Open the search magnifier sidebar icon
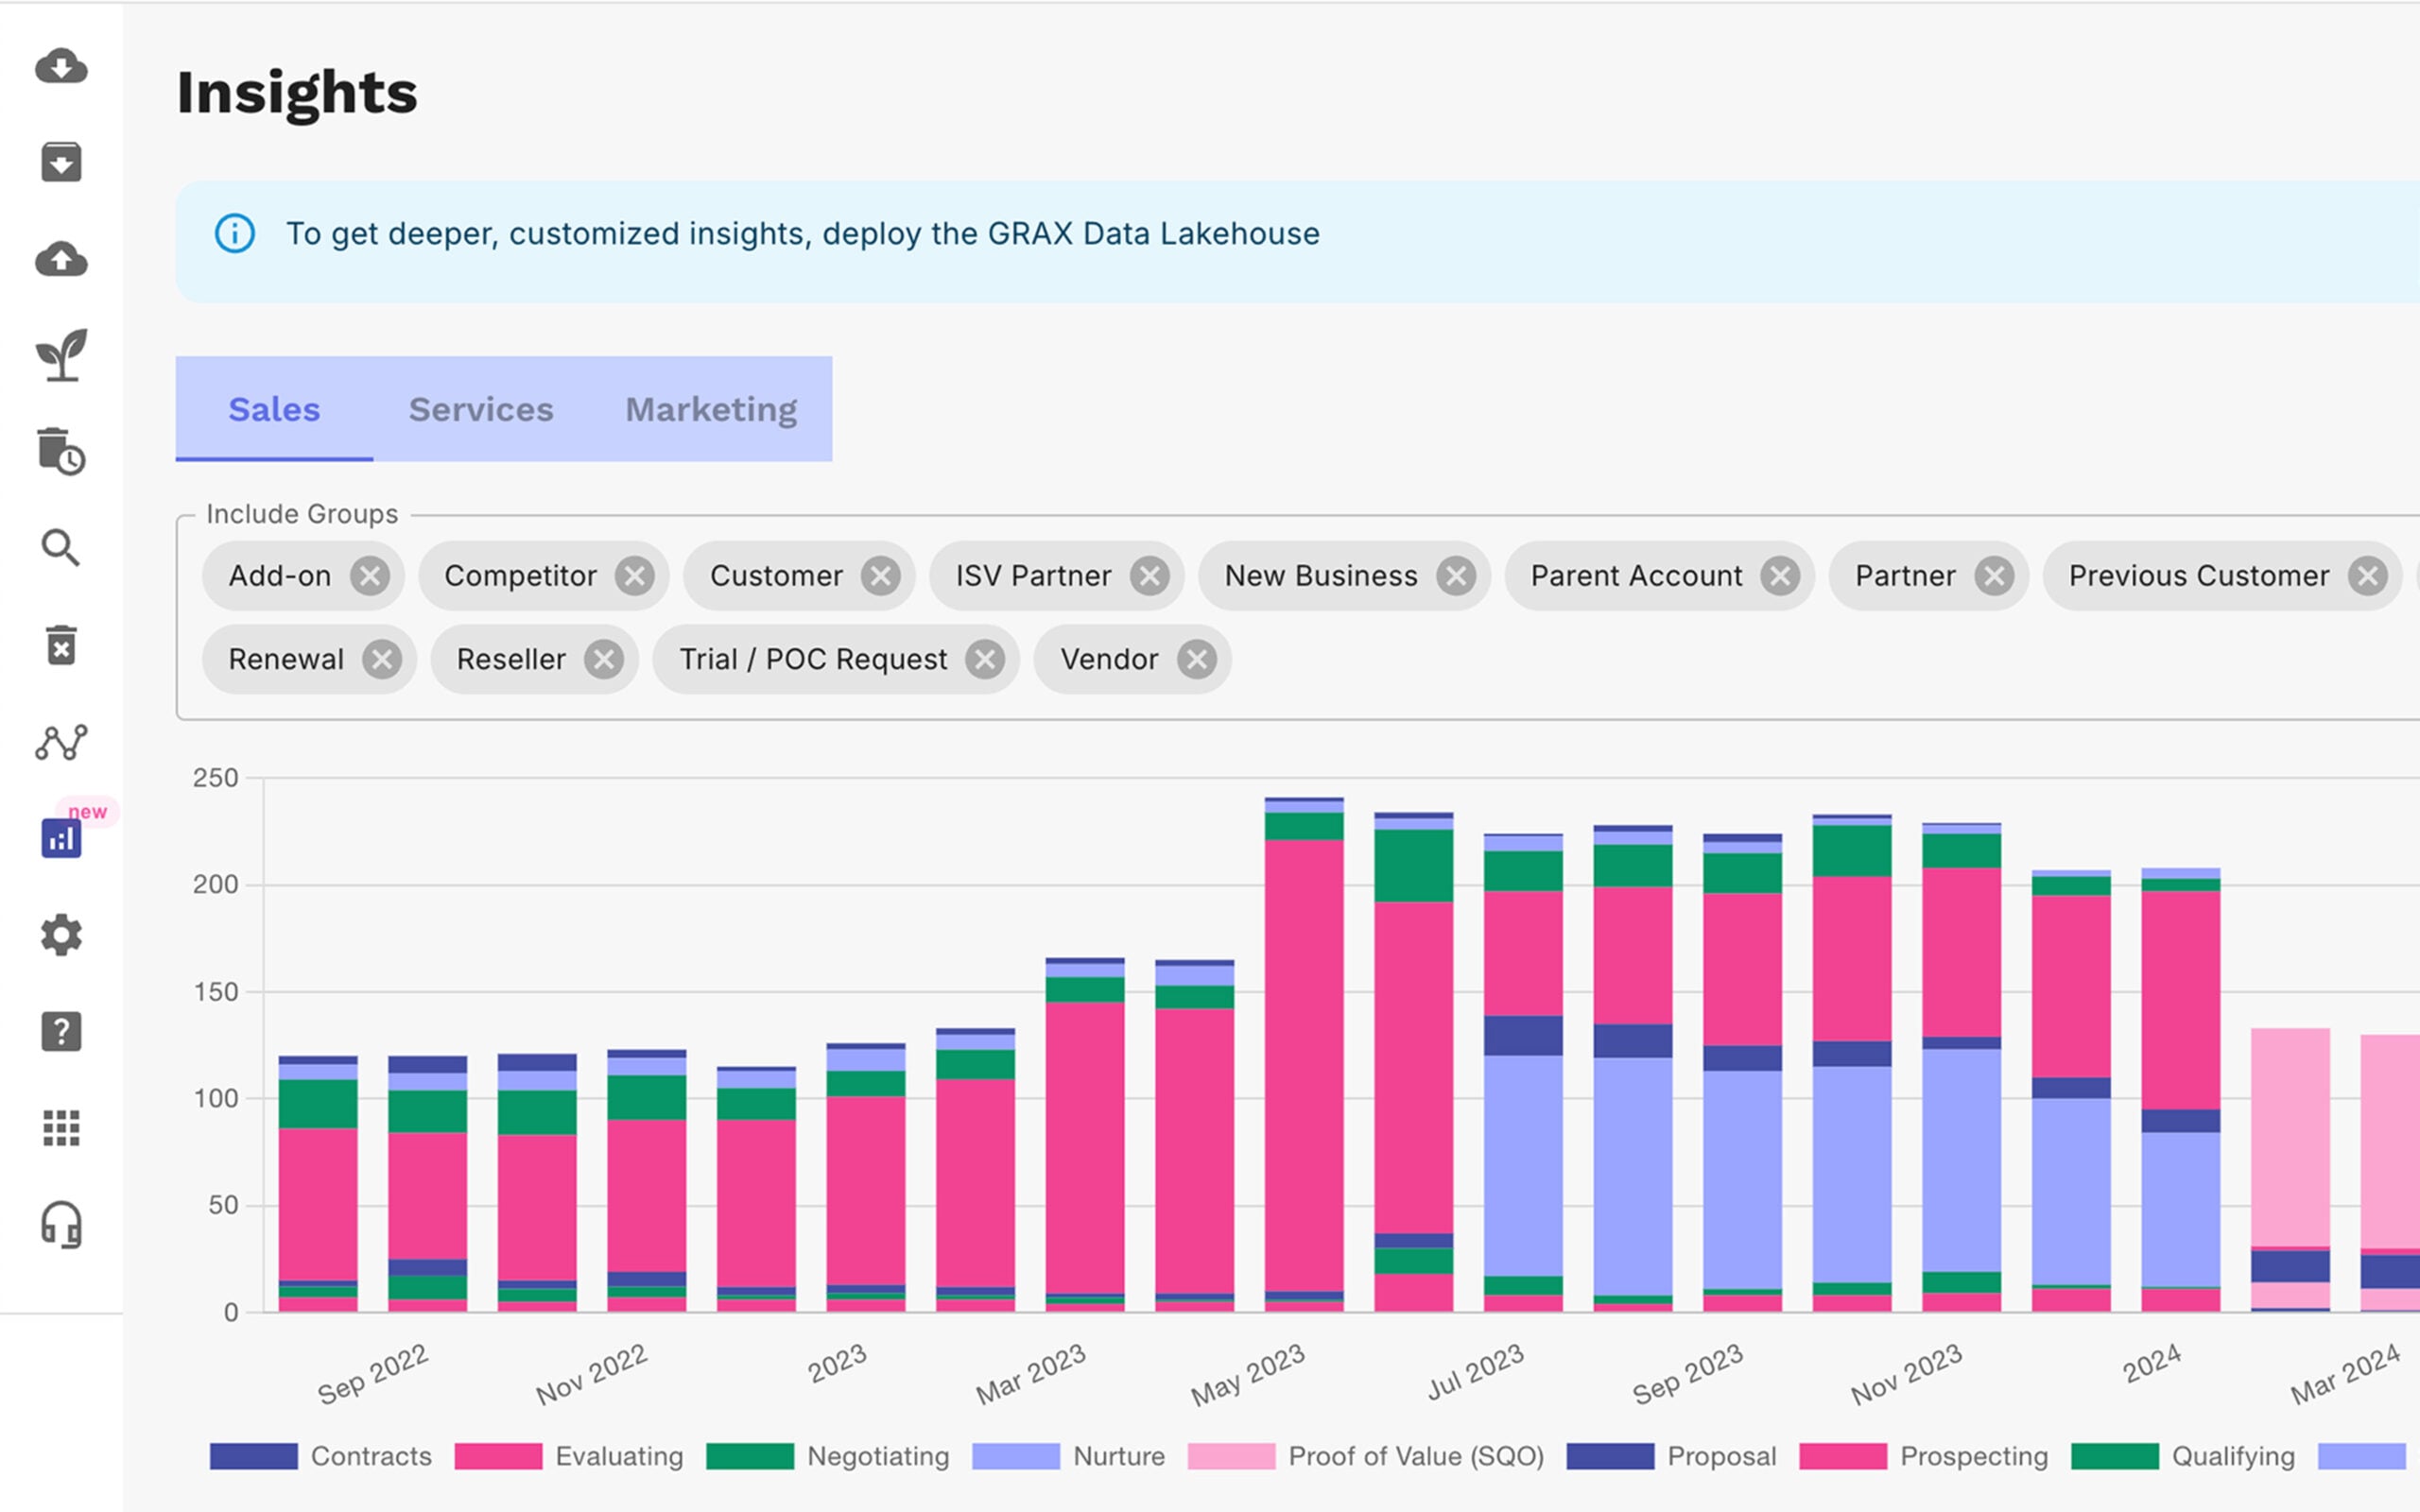Viewport: 2420px width, 1512px height. 61,548
